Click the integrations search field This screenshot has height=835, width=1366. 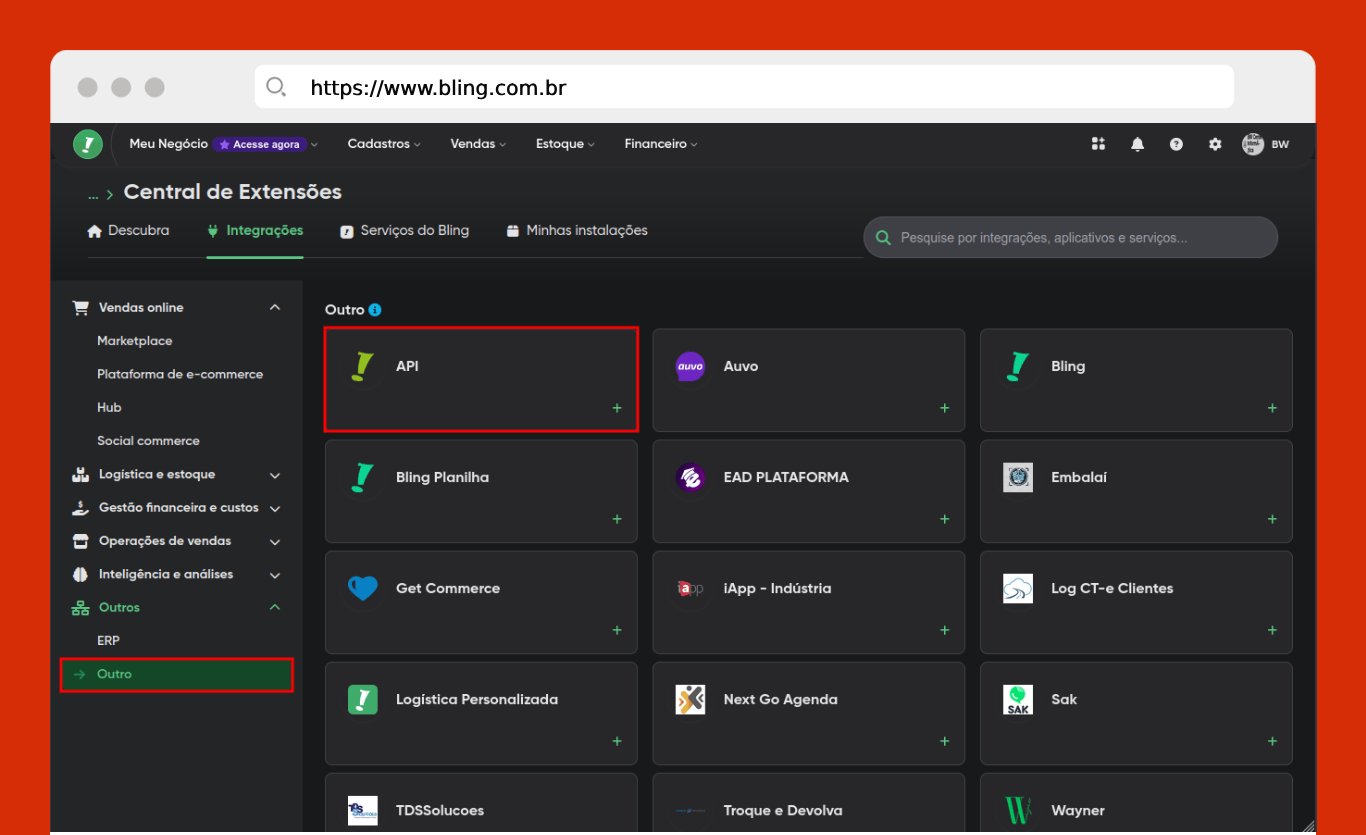tap(1070, 238)
